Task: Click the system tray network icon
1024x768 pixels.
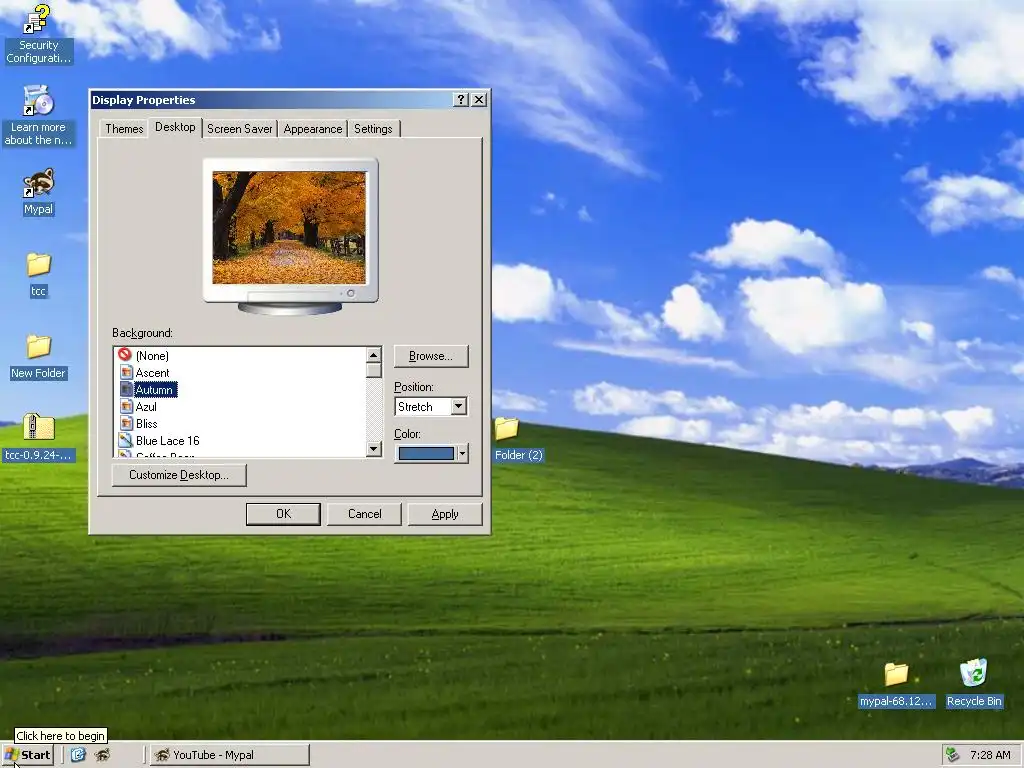Action: pyautogui.click(x=953, y=755)
